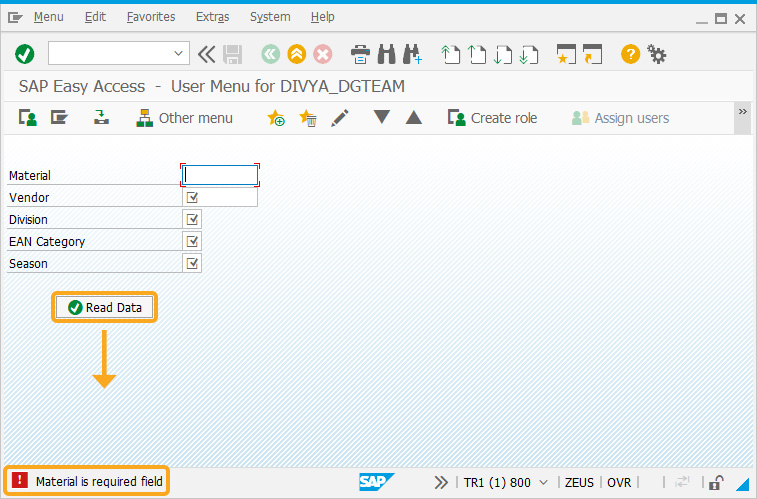Click the red error icon in status bar
Viewport: 757px width, 499px height.
20,480
